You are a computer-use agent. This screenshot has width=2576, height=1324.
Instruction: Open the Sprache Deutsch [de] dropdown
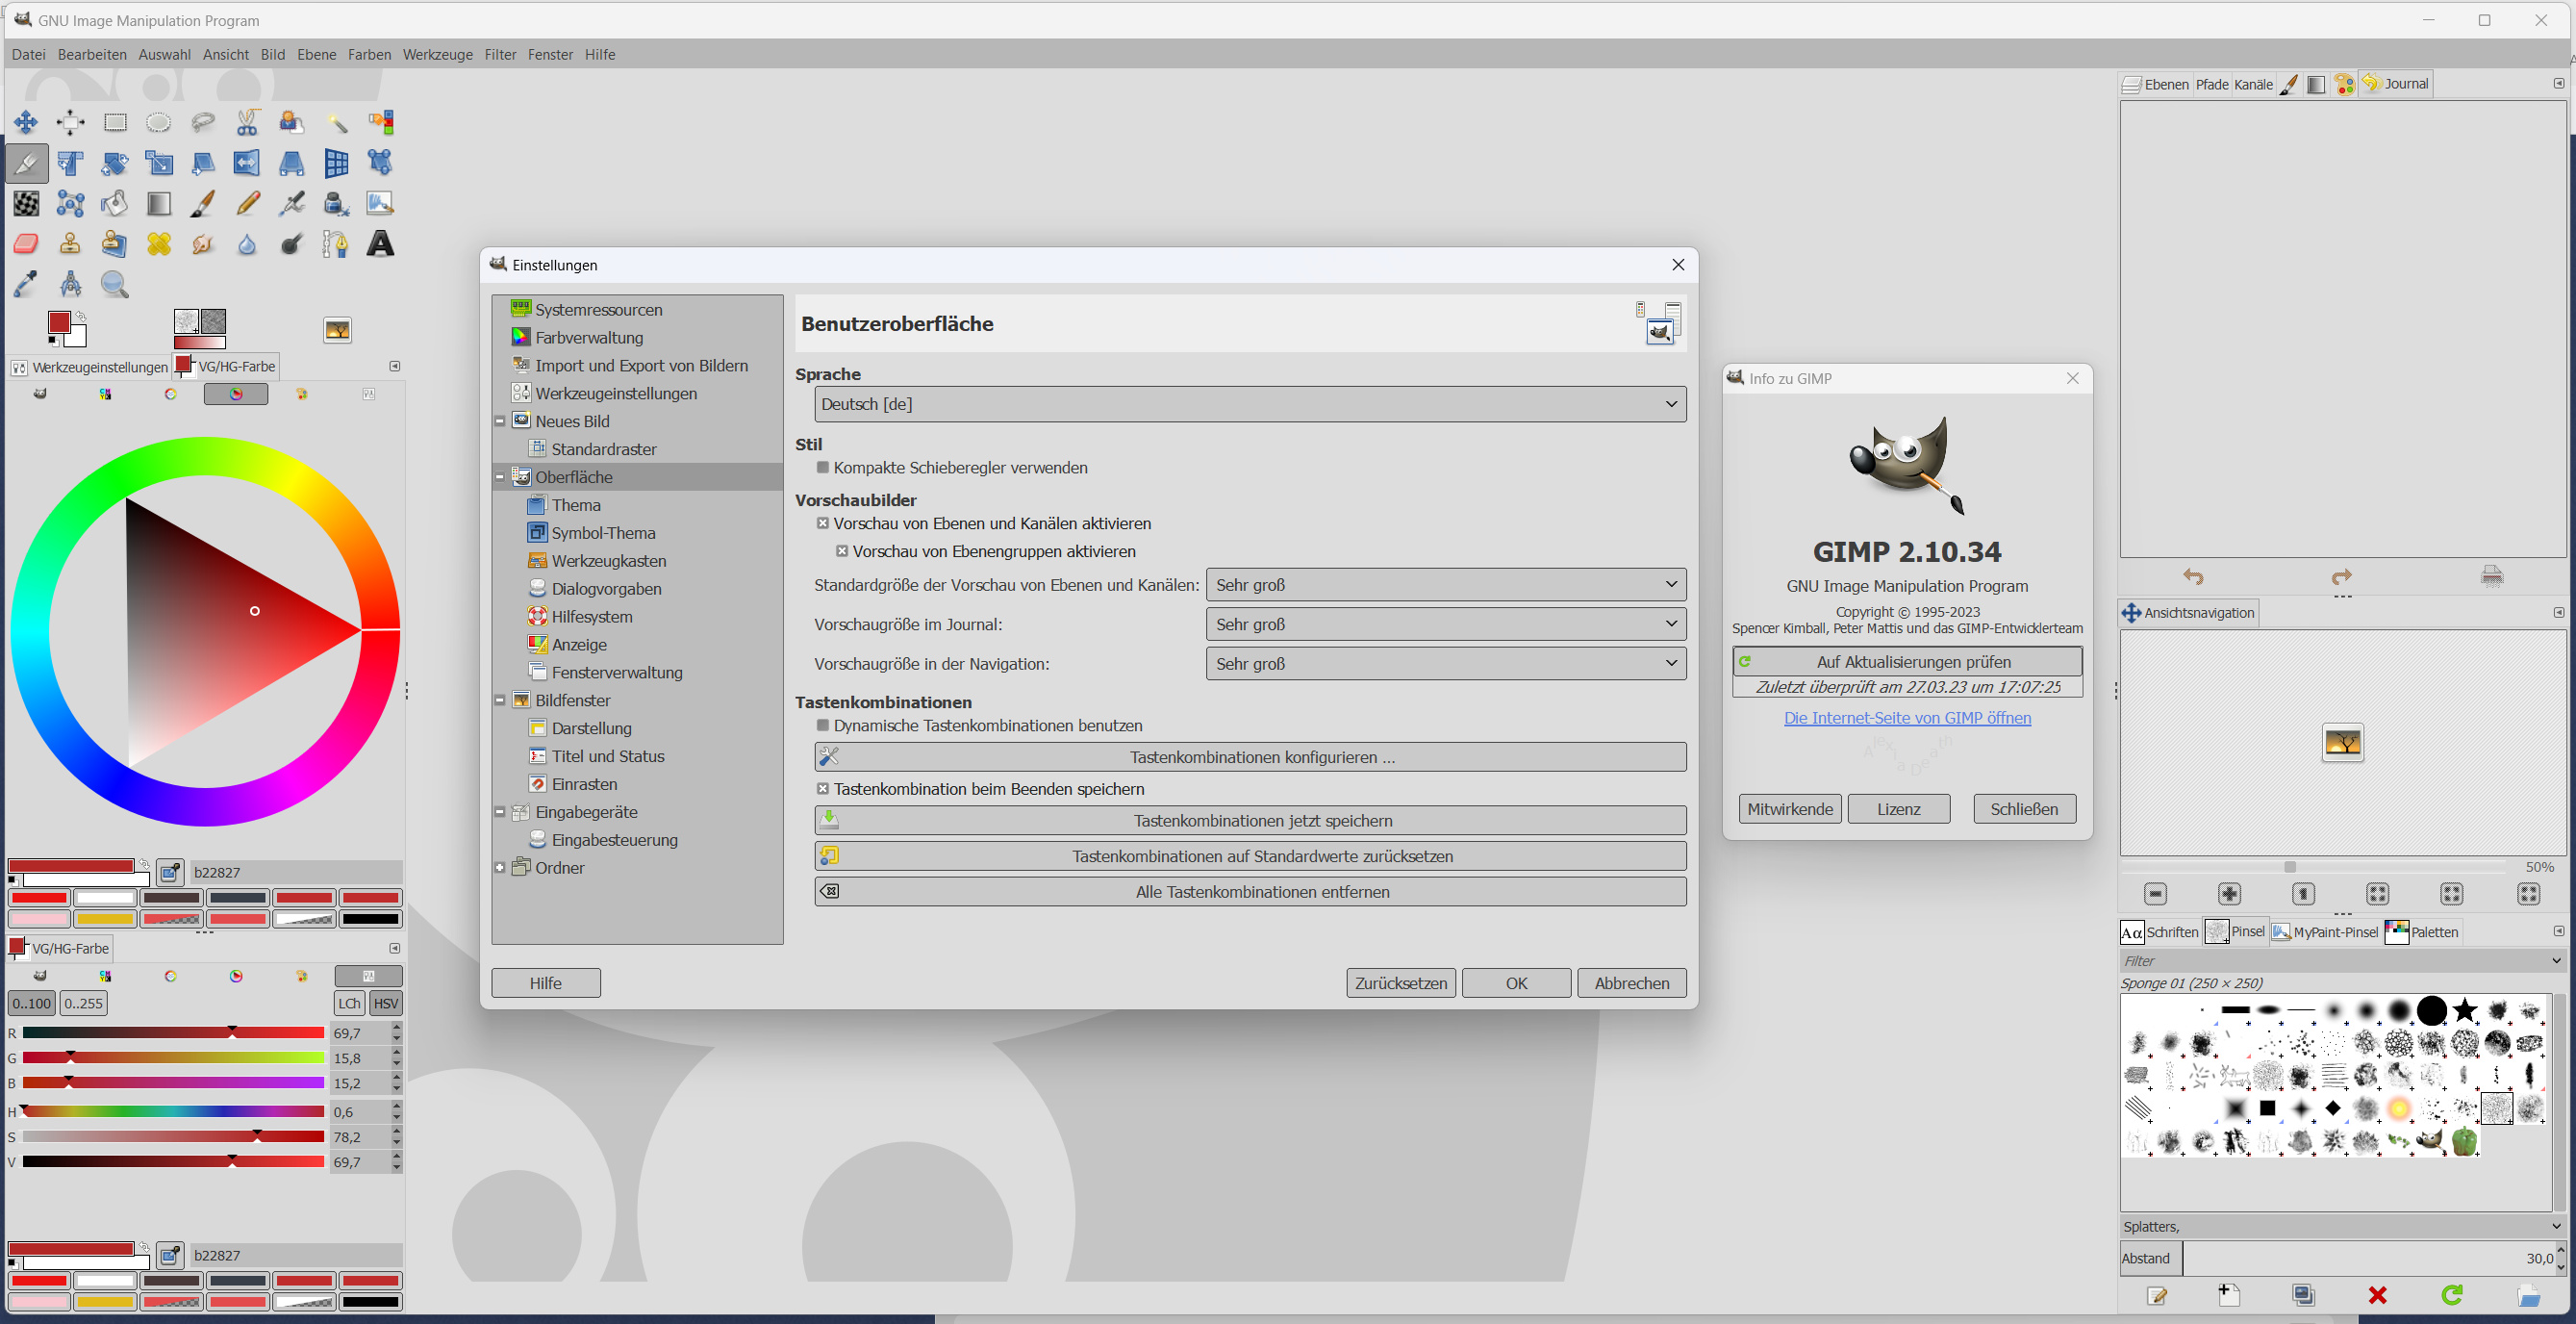pos(1249,404)
